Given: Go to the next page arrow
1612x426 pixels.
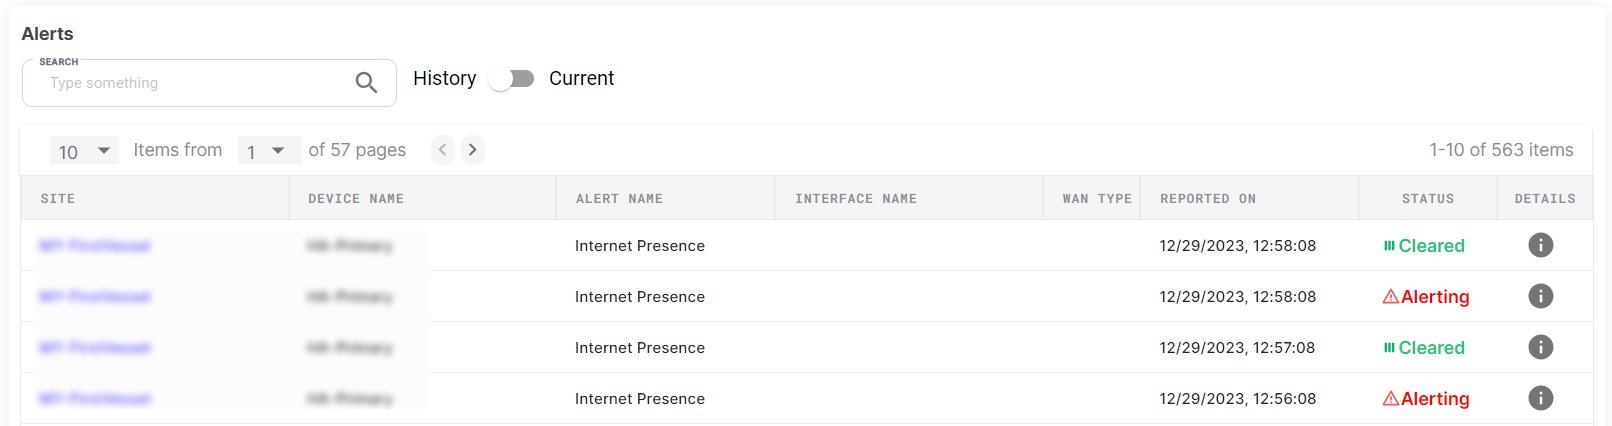Looking at the screenshot, I should tap(473, 150).
